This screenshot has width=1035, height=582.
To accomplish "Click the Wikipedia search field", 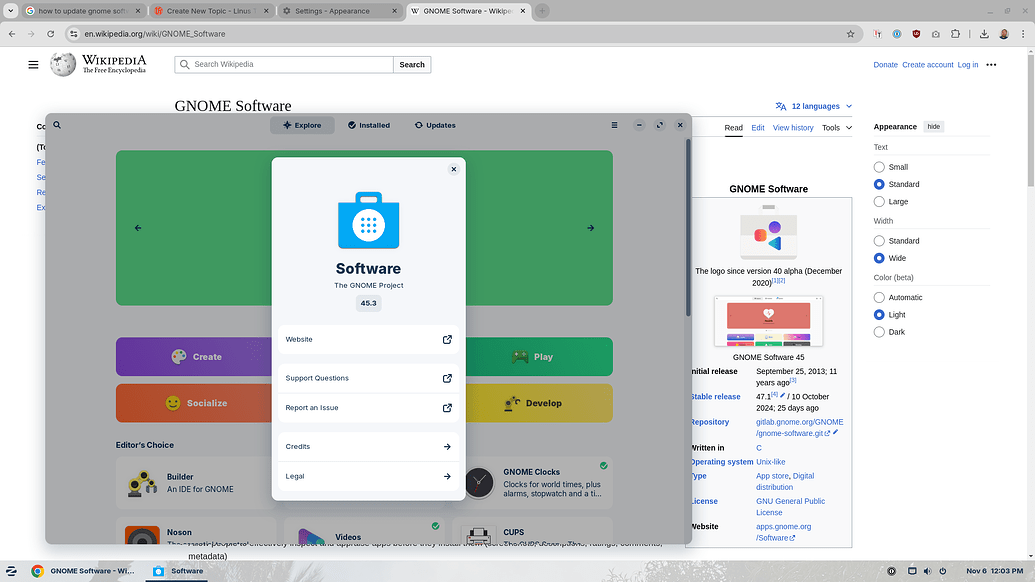I will 281,63.
